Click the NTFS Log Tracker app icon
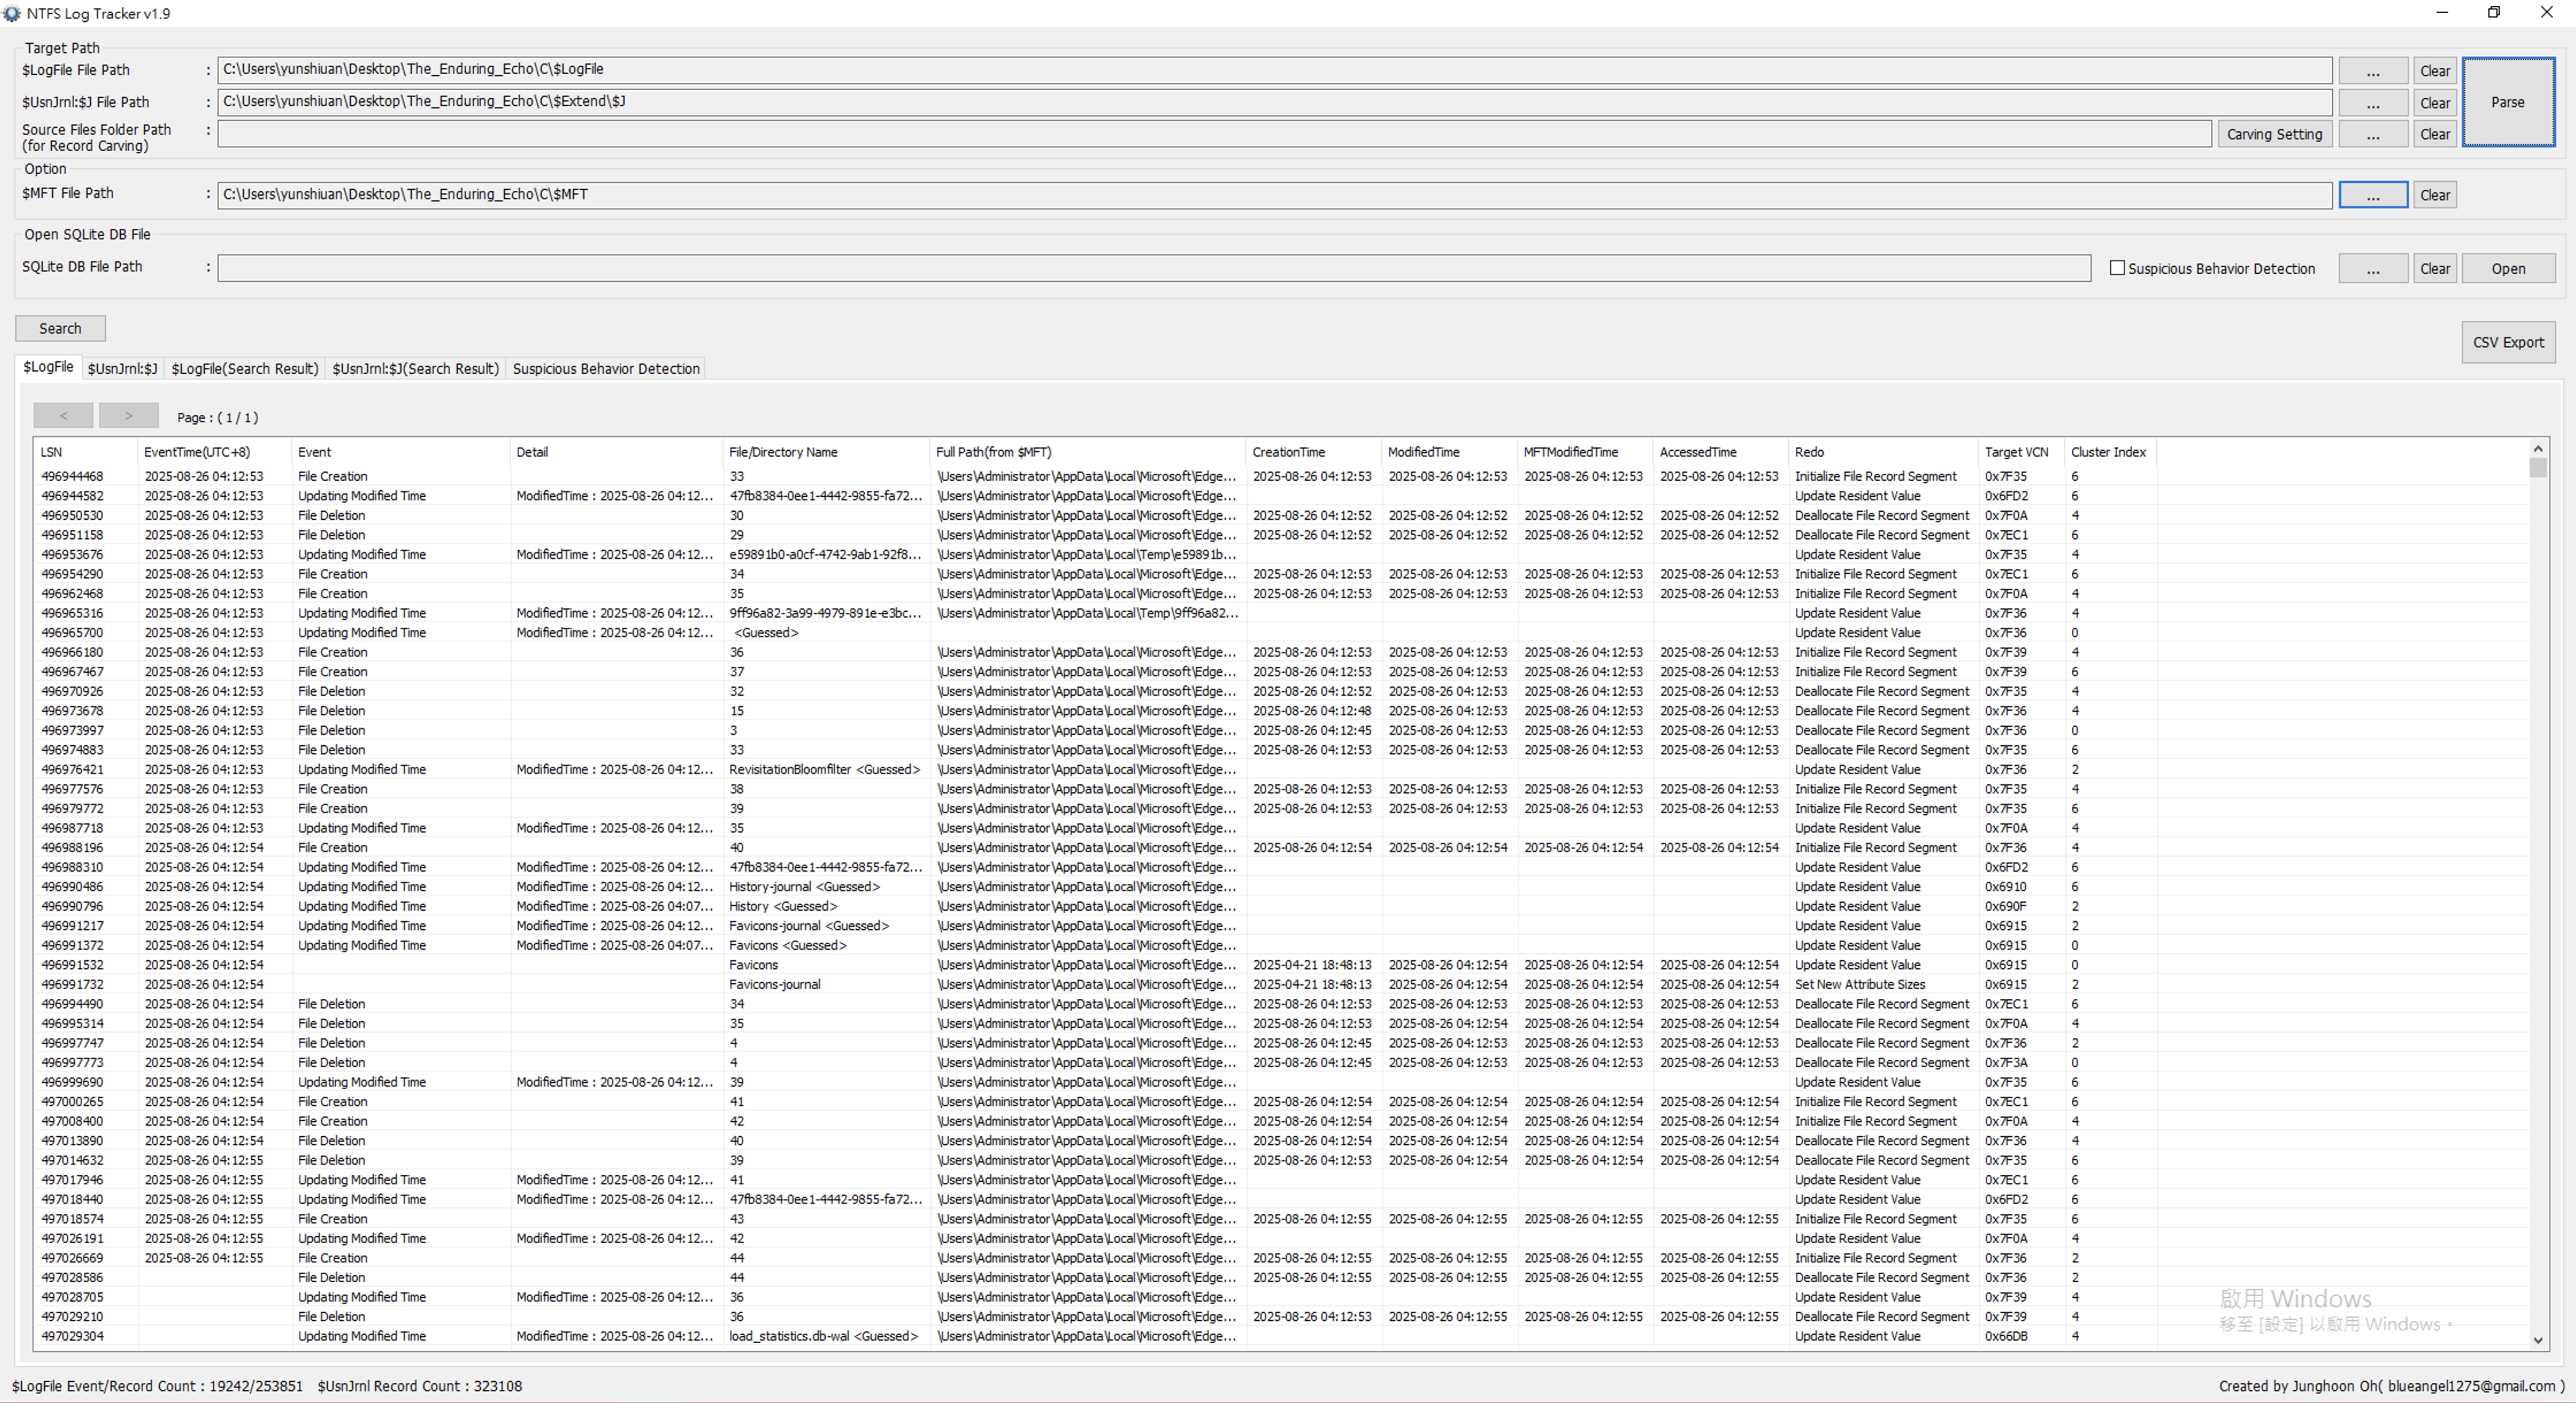This screenshot has height=1403, width=2576. coord(12,13)
